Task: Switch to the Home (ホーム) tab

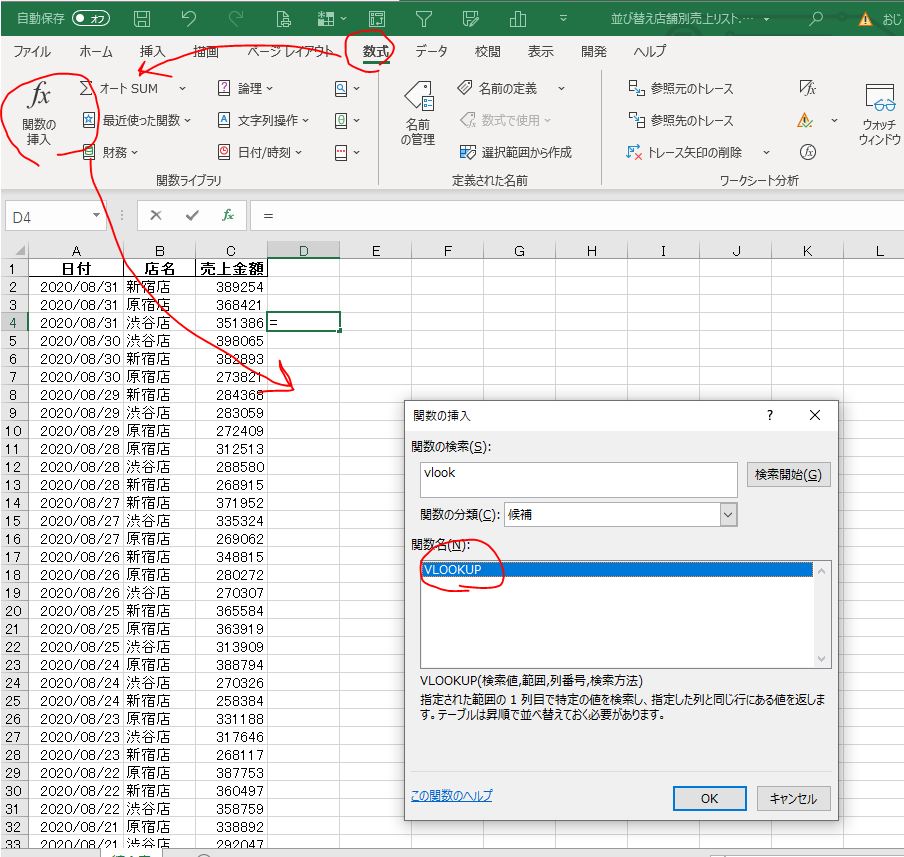Action: coord(96,51)
